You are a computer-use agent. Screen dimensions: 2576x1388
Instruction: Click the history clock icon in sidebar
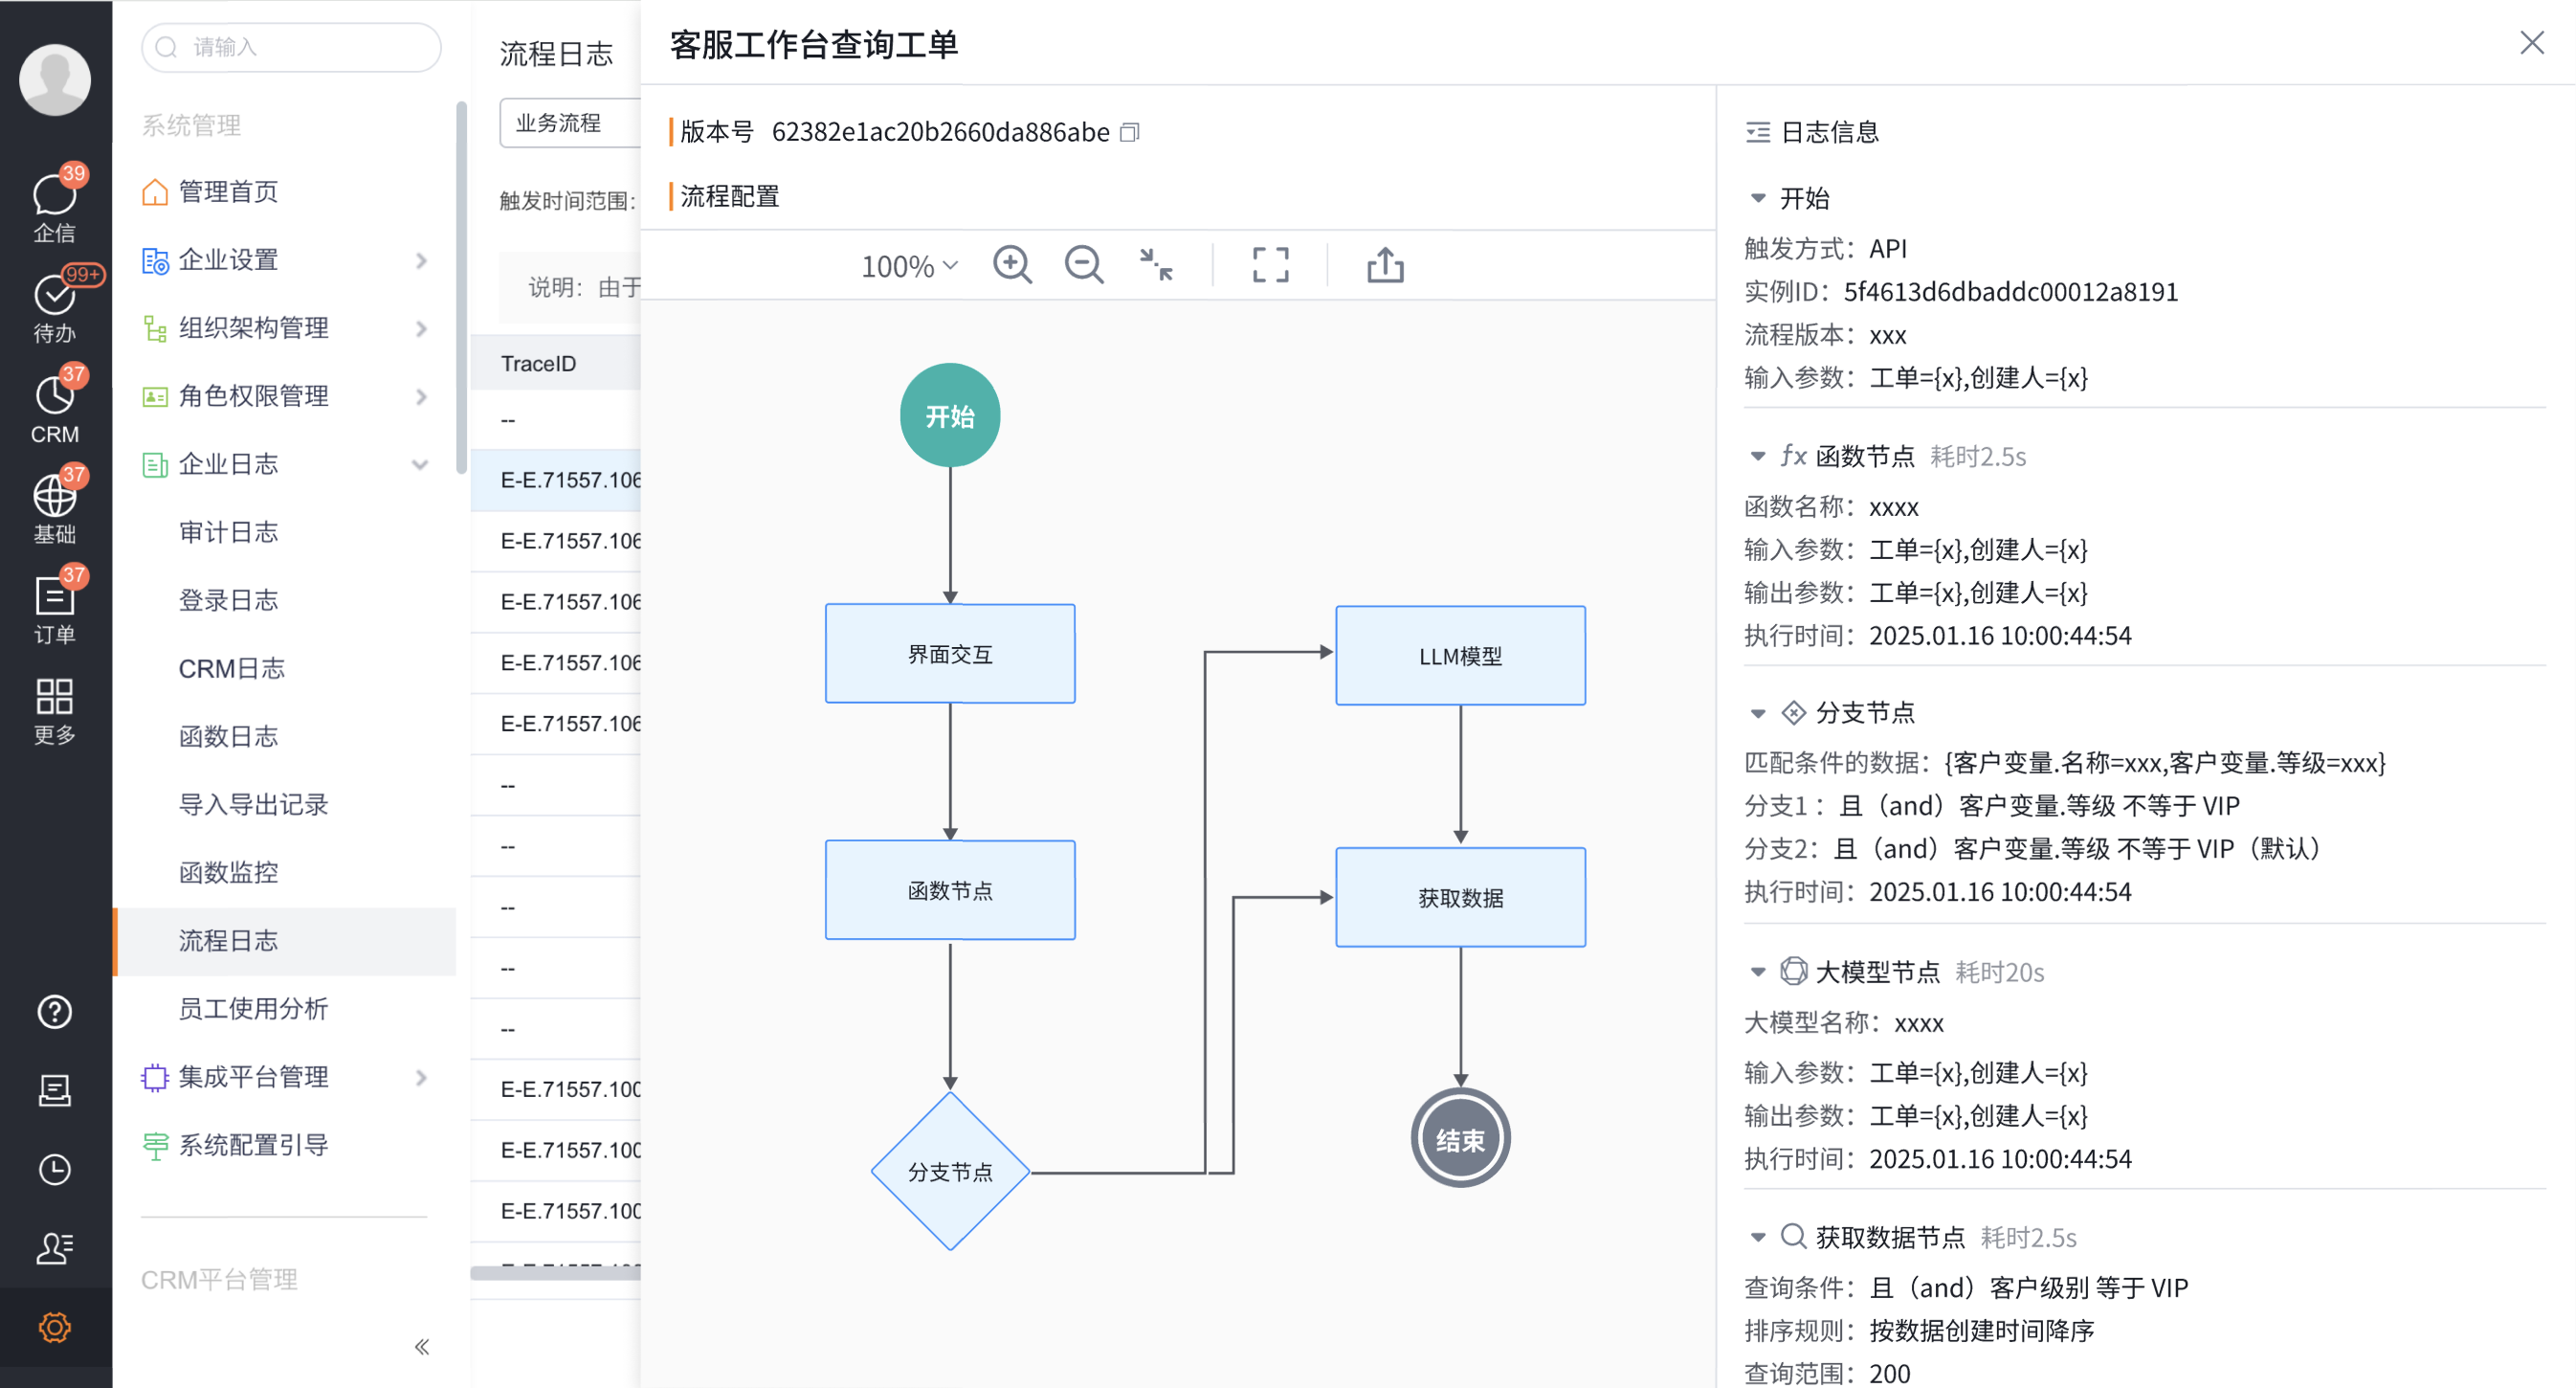[x=54, y=1169]
